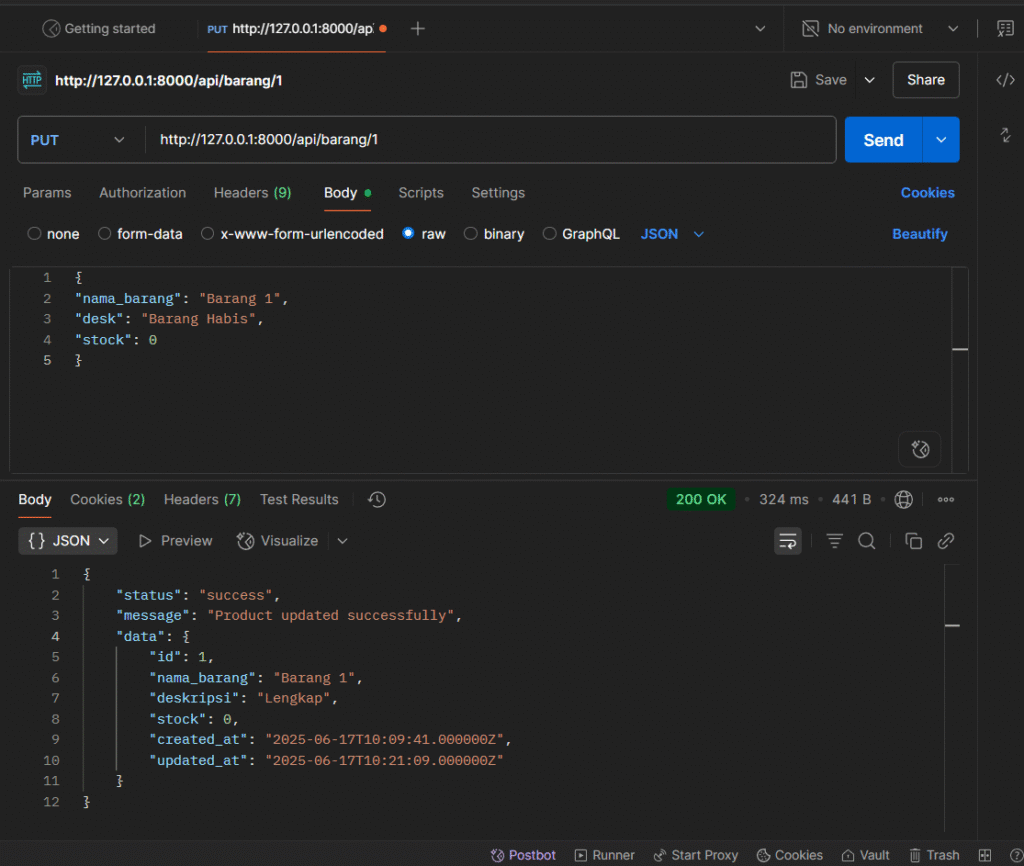Viewport: 1024px width, 866px height.
Task: Open the code snippet panel icon
Action: pyautogui.click(x=1005, y=80)
